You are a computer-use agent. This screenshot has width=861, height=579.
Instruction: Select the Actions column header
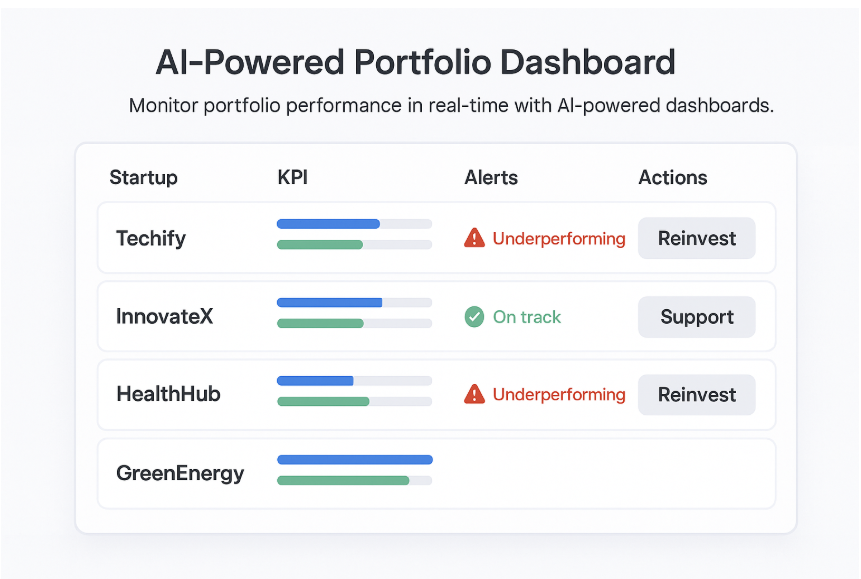673,178
